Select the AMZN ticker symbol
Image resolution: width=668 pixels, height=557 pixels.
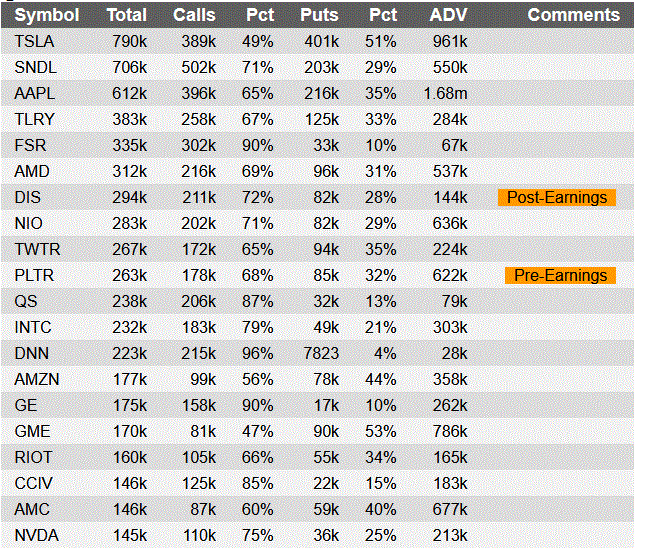pos(37,379)
